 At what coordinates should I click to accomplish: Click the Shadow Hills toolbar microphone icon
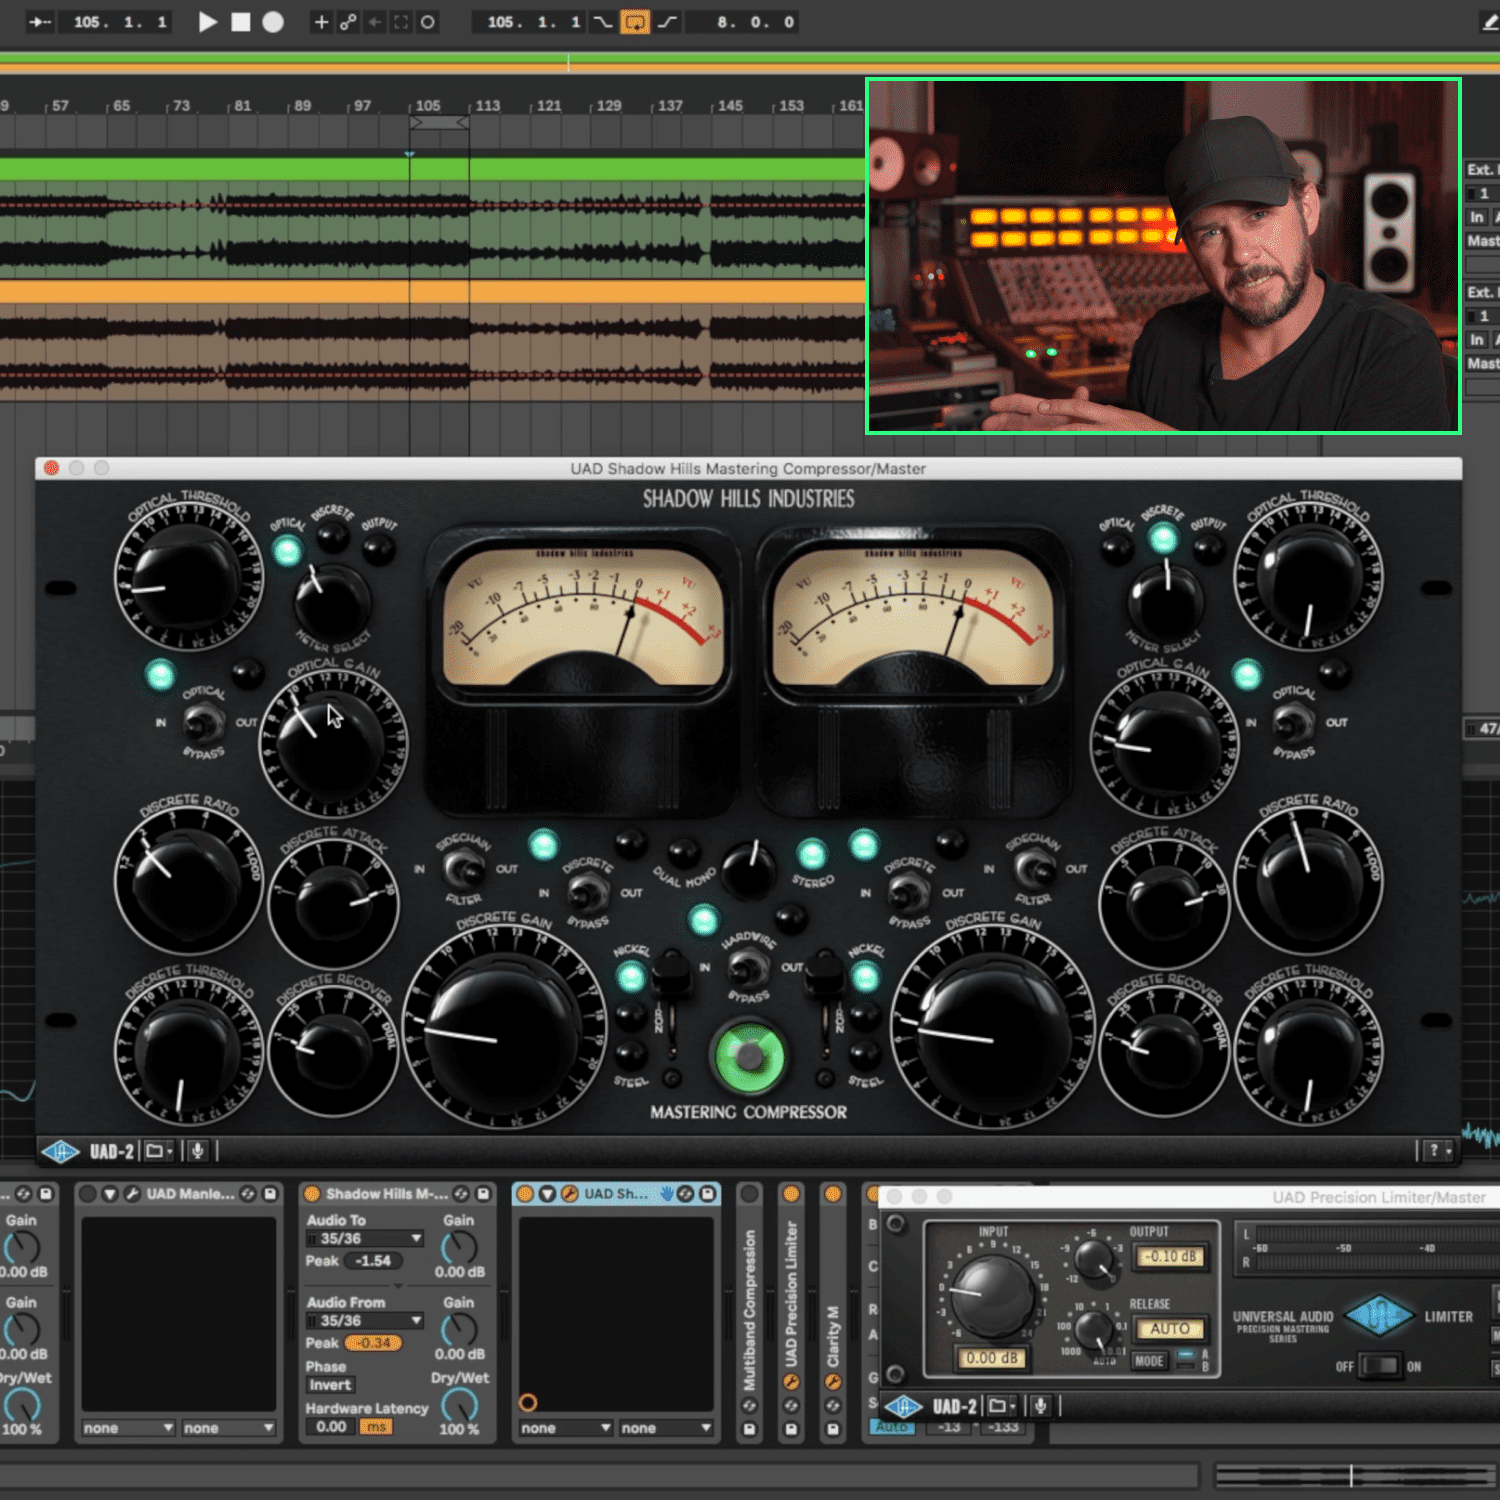coord(198,1152)
